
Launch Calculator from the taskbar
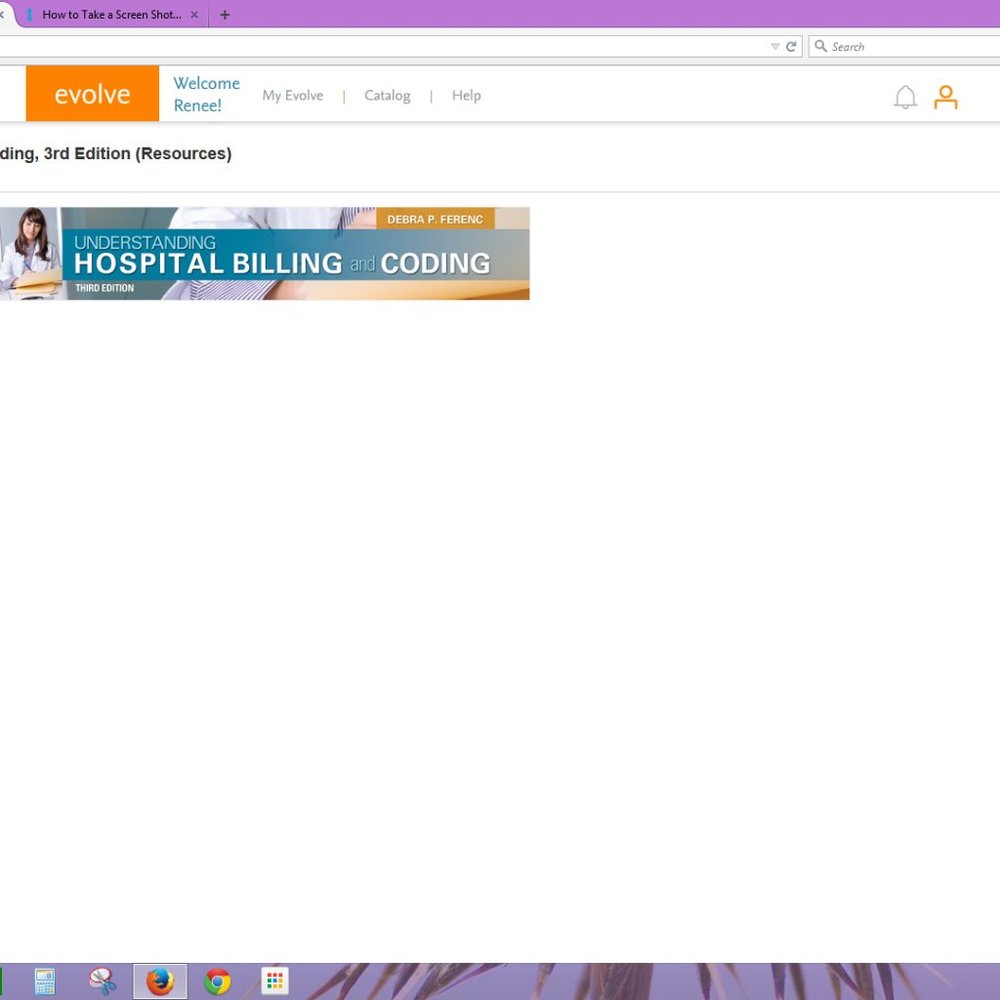[45, 981]
